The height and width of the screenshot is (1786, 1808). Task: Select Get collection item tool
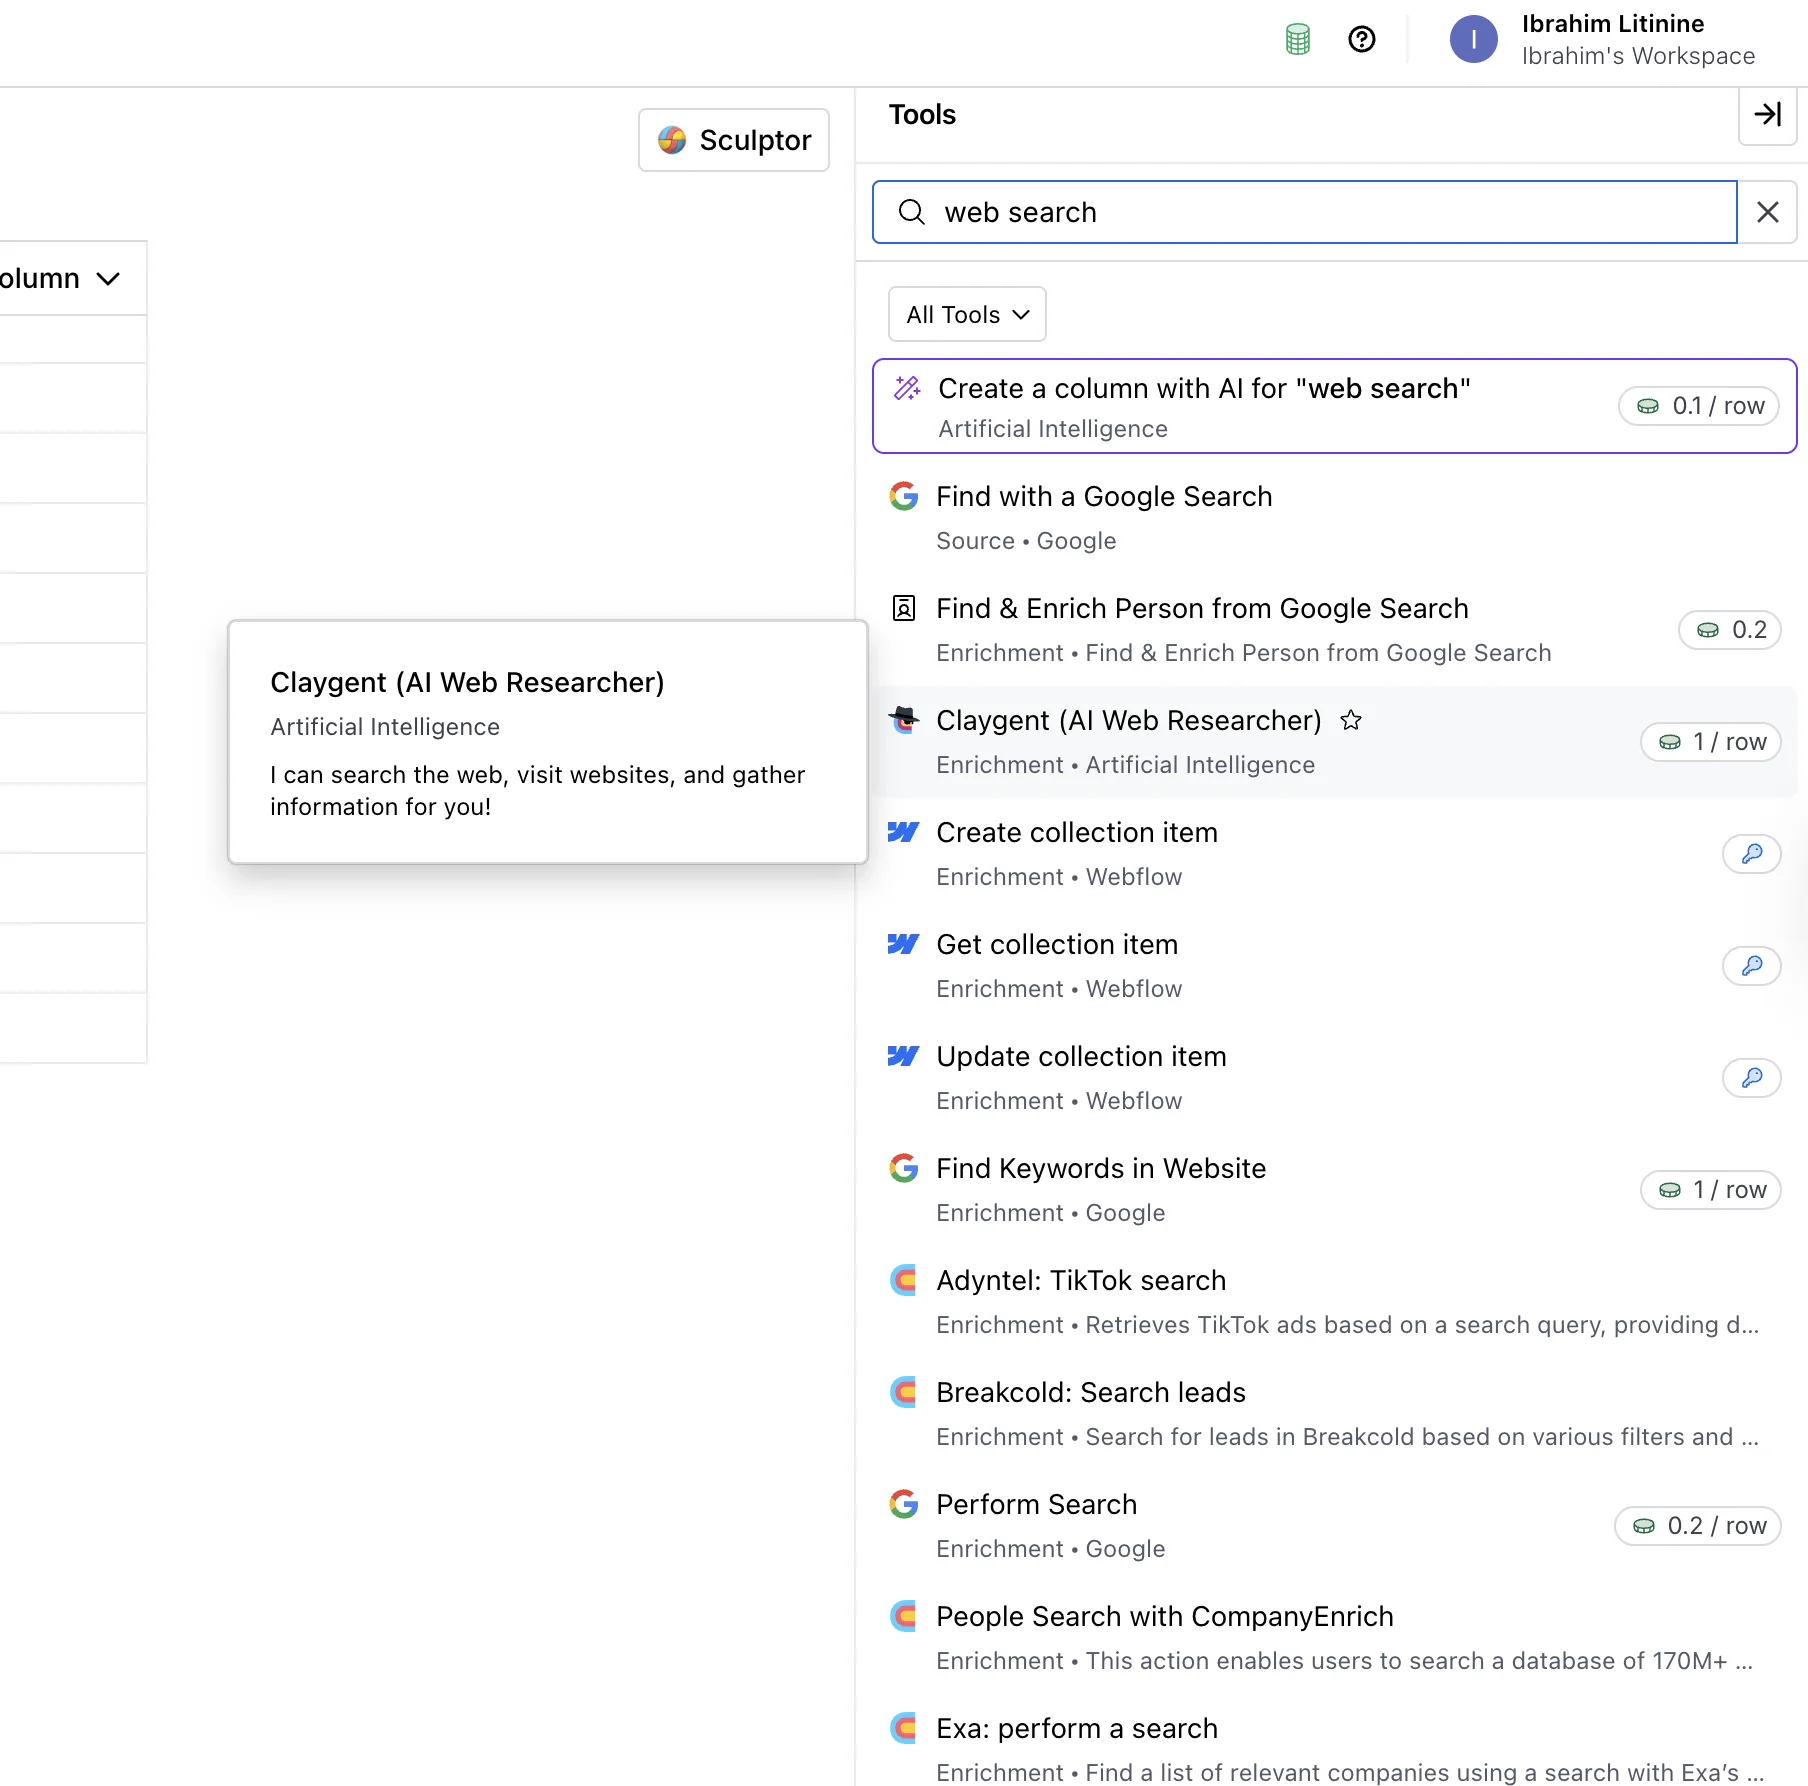click(1335, 966)
